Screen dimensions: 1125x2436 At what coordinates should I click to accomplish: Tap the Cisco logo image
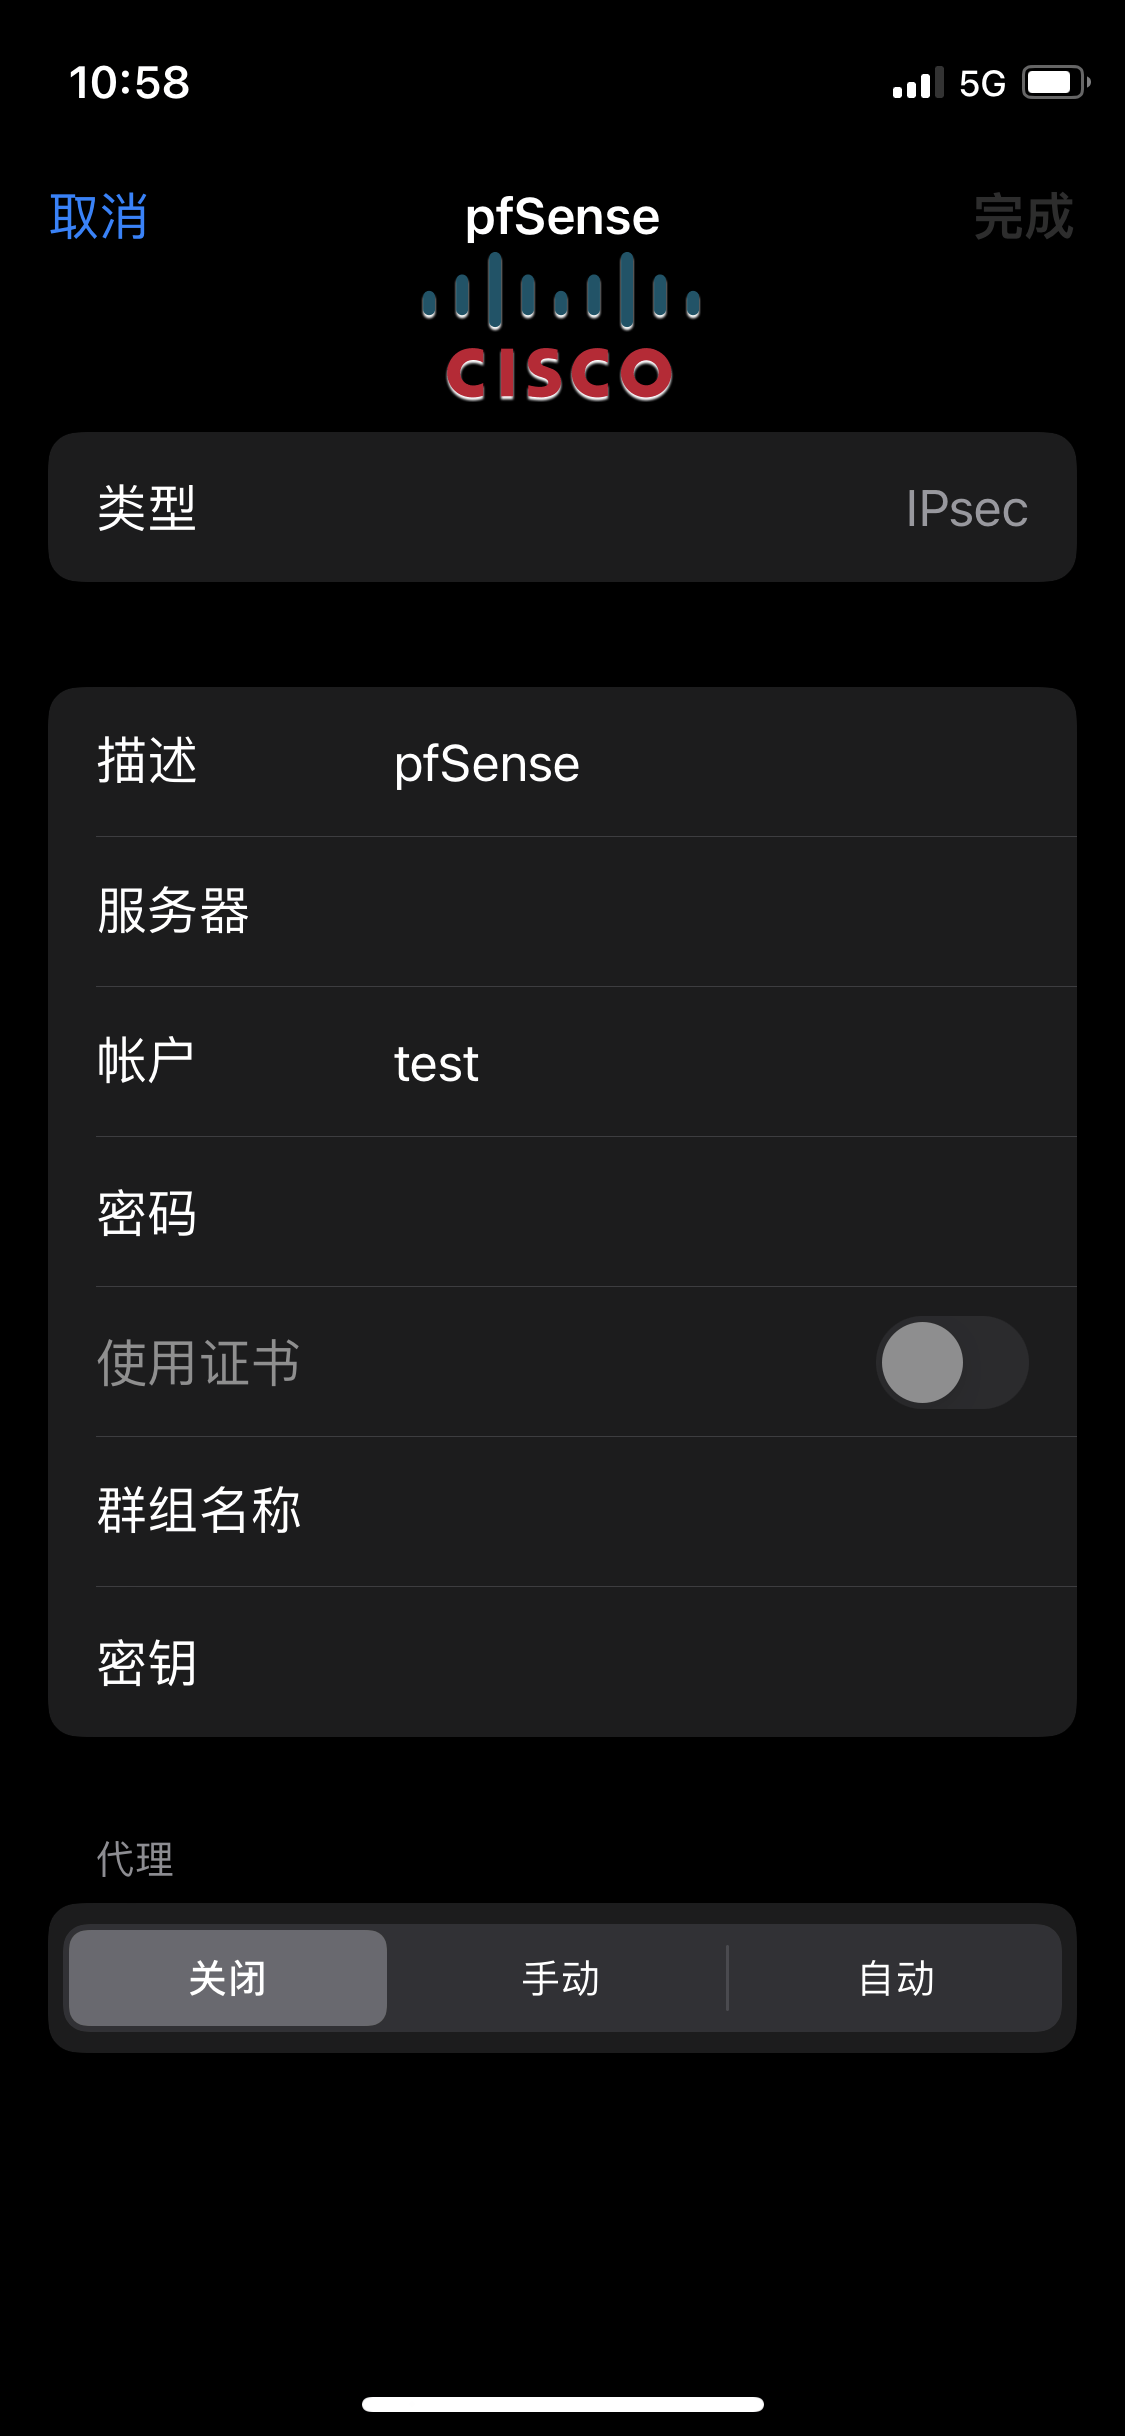point(561,328)
